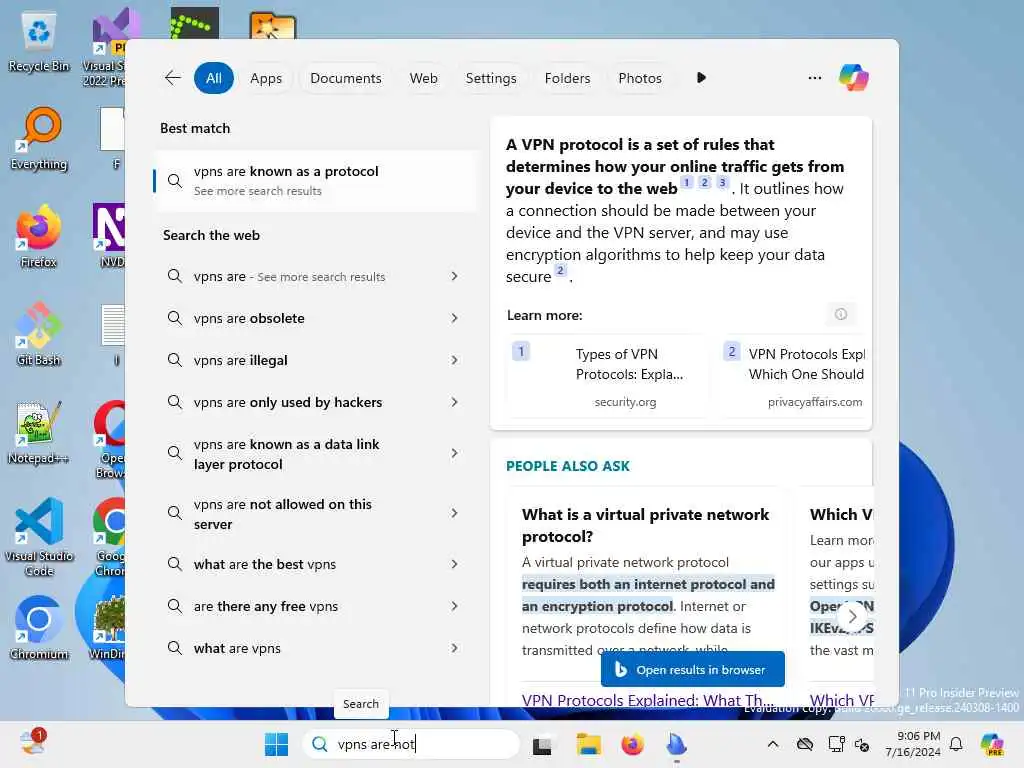Screen dimensions: 1024x768
Task: Open File Explorer on taskbar
Action: tap(588, 744)
